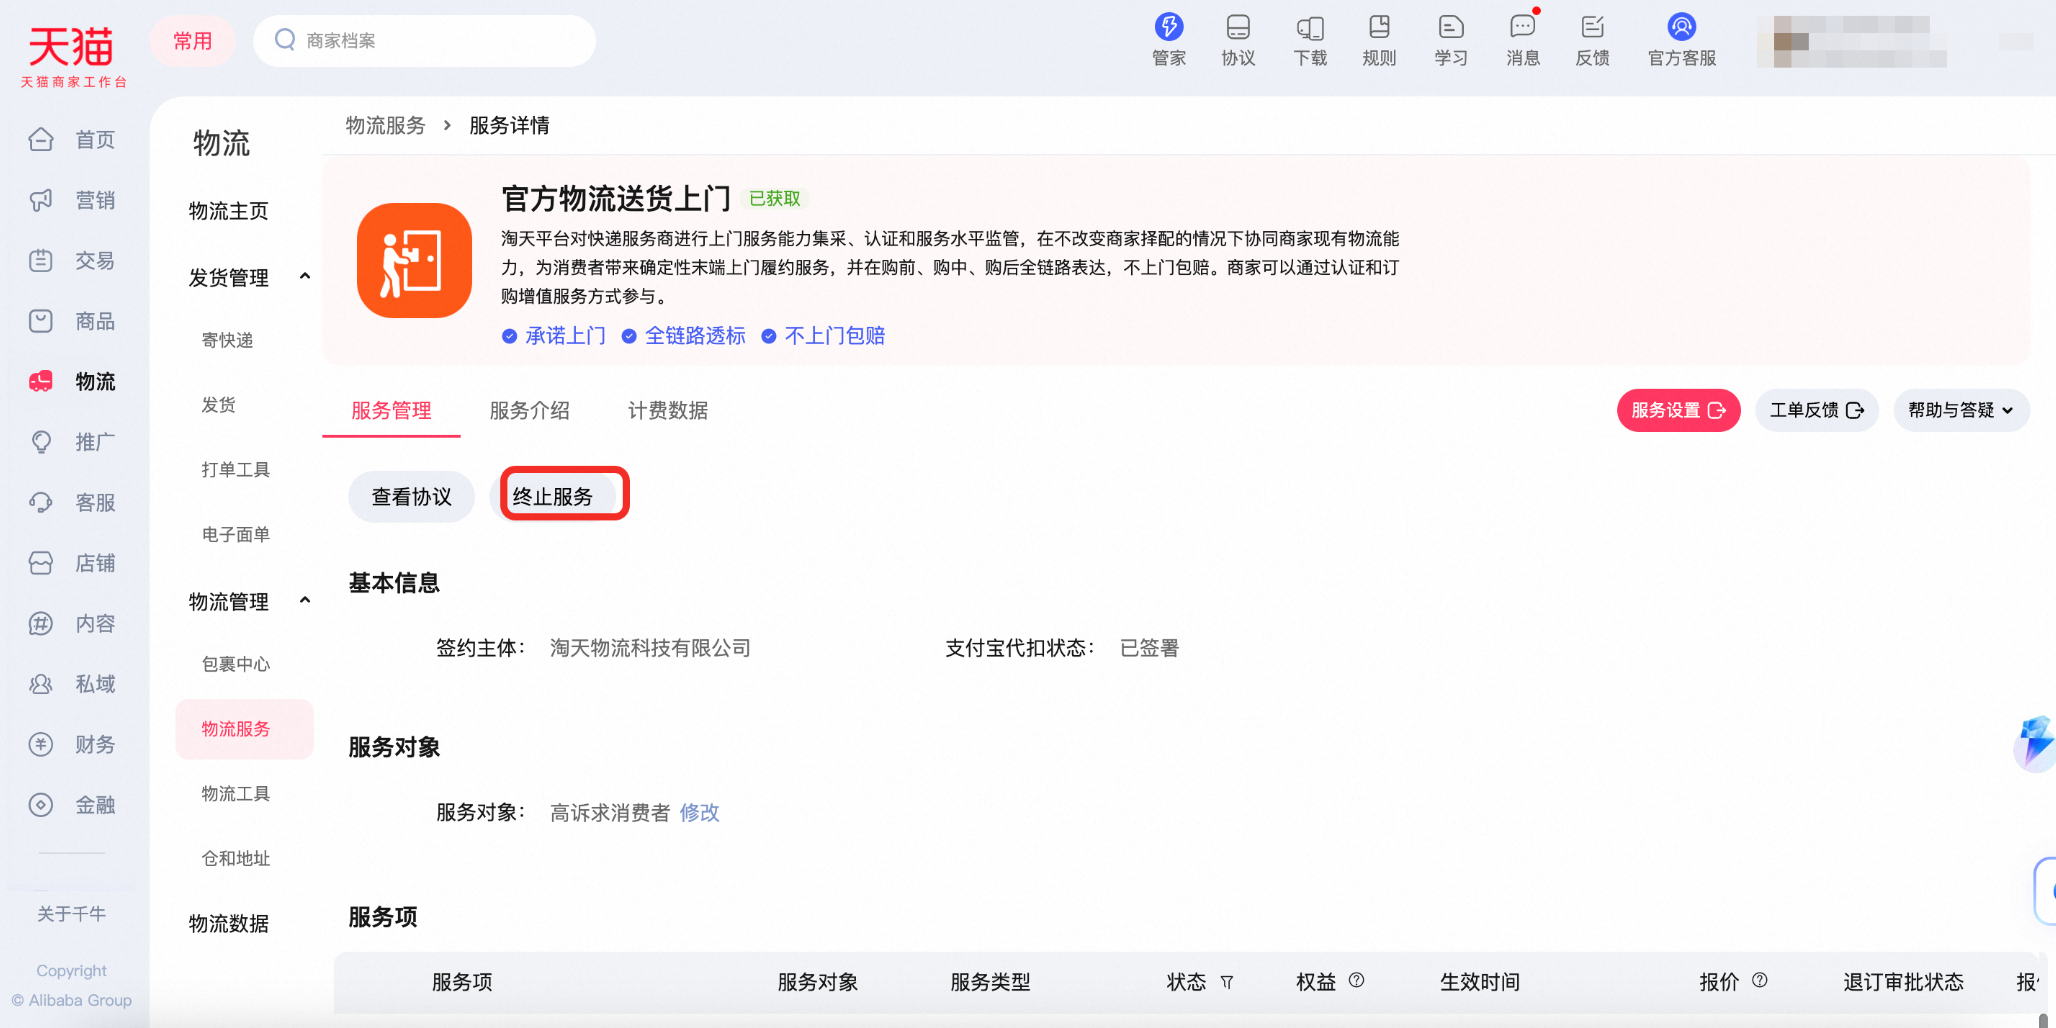
Task: Open 寄快递 menu item
Action: (x=227, y=340)
